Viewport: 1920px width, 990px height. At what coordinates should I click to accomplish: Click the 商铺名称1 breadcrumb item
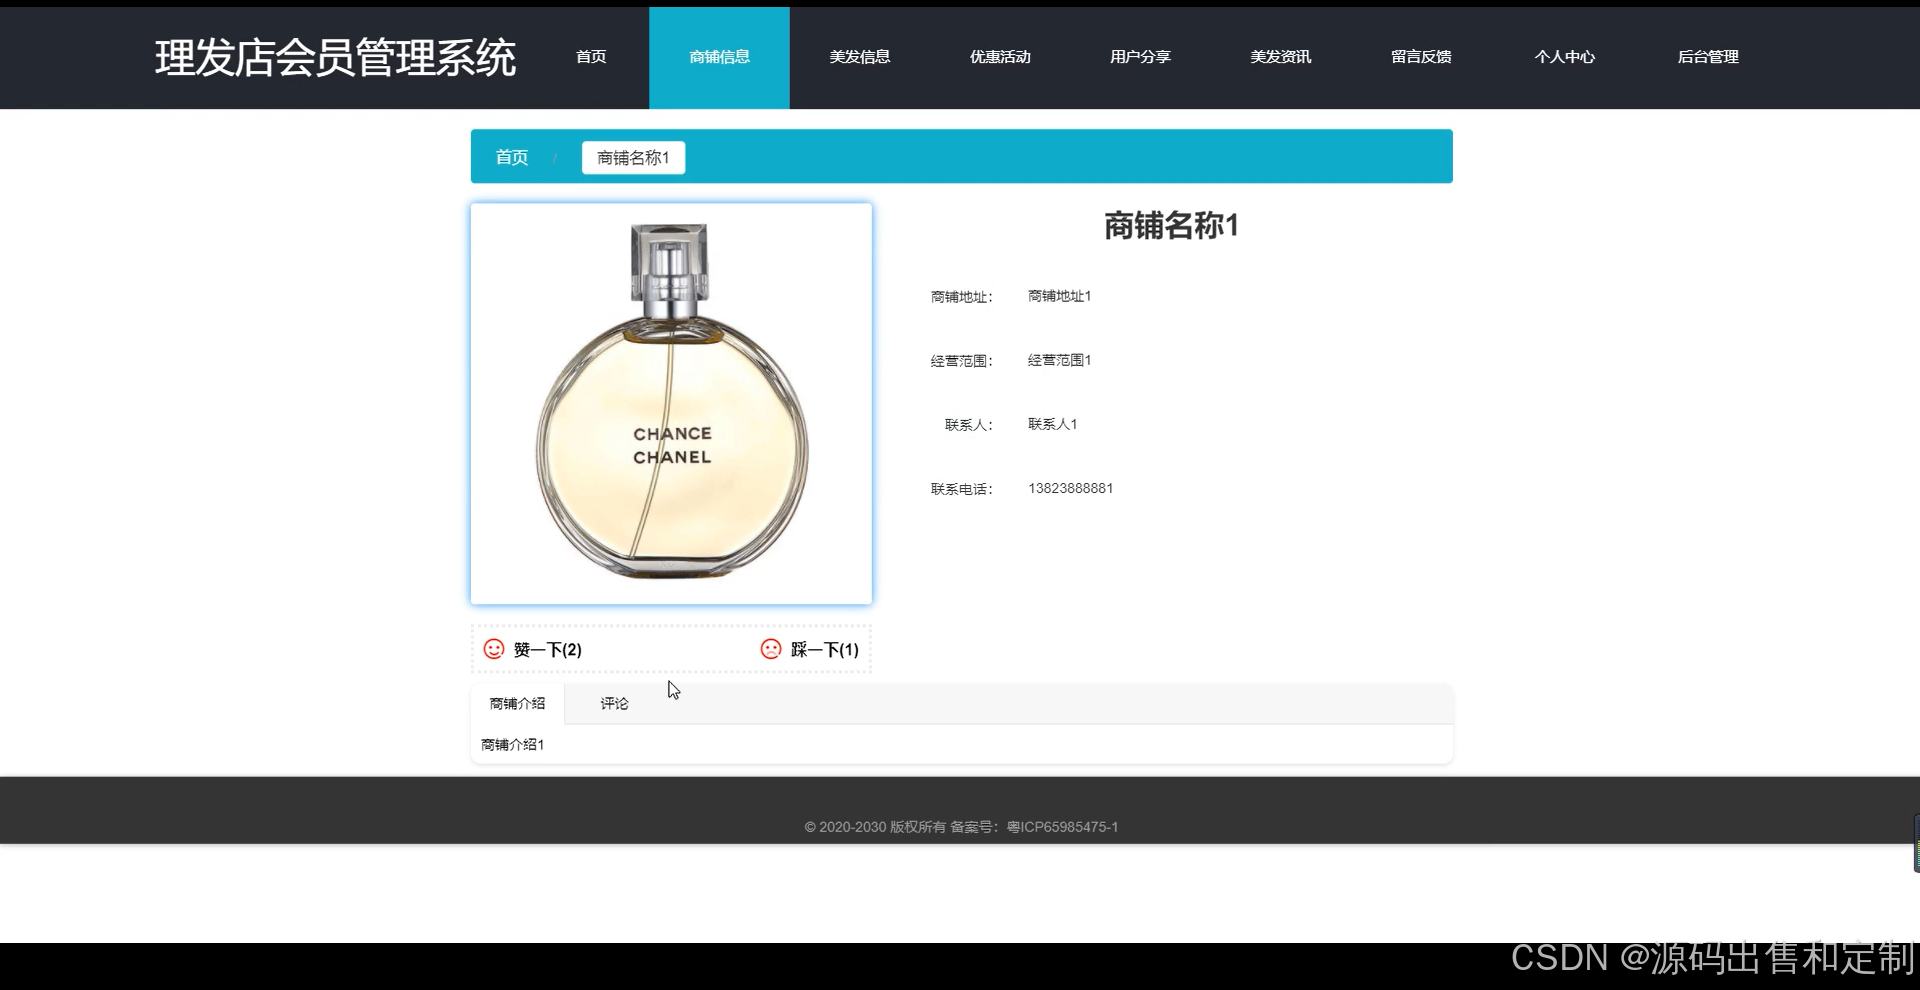[634, 158]
